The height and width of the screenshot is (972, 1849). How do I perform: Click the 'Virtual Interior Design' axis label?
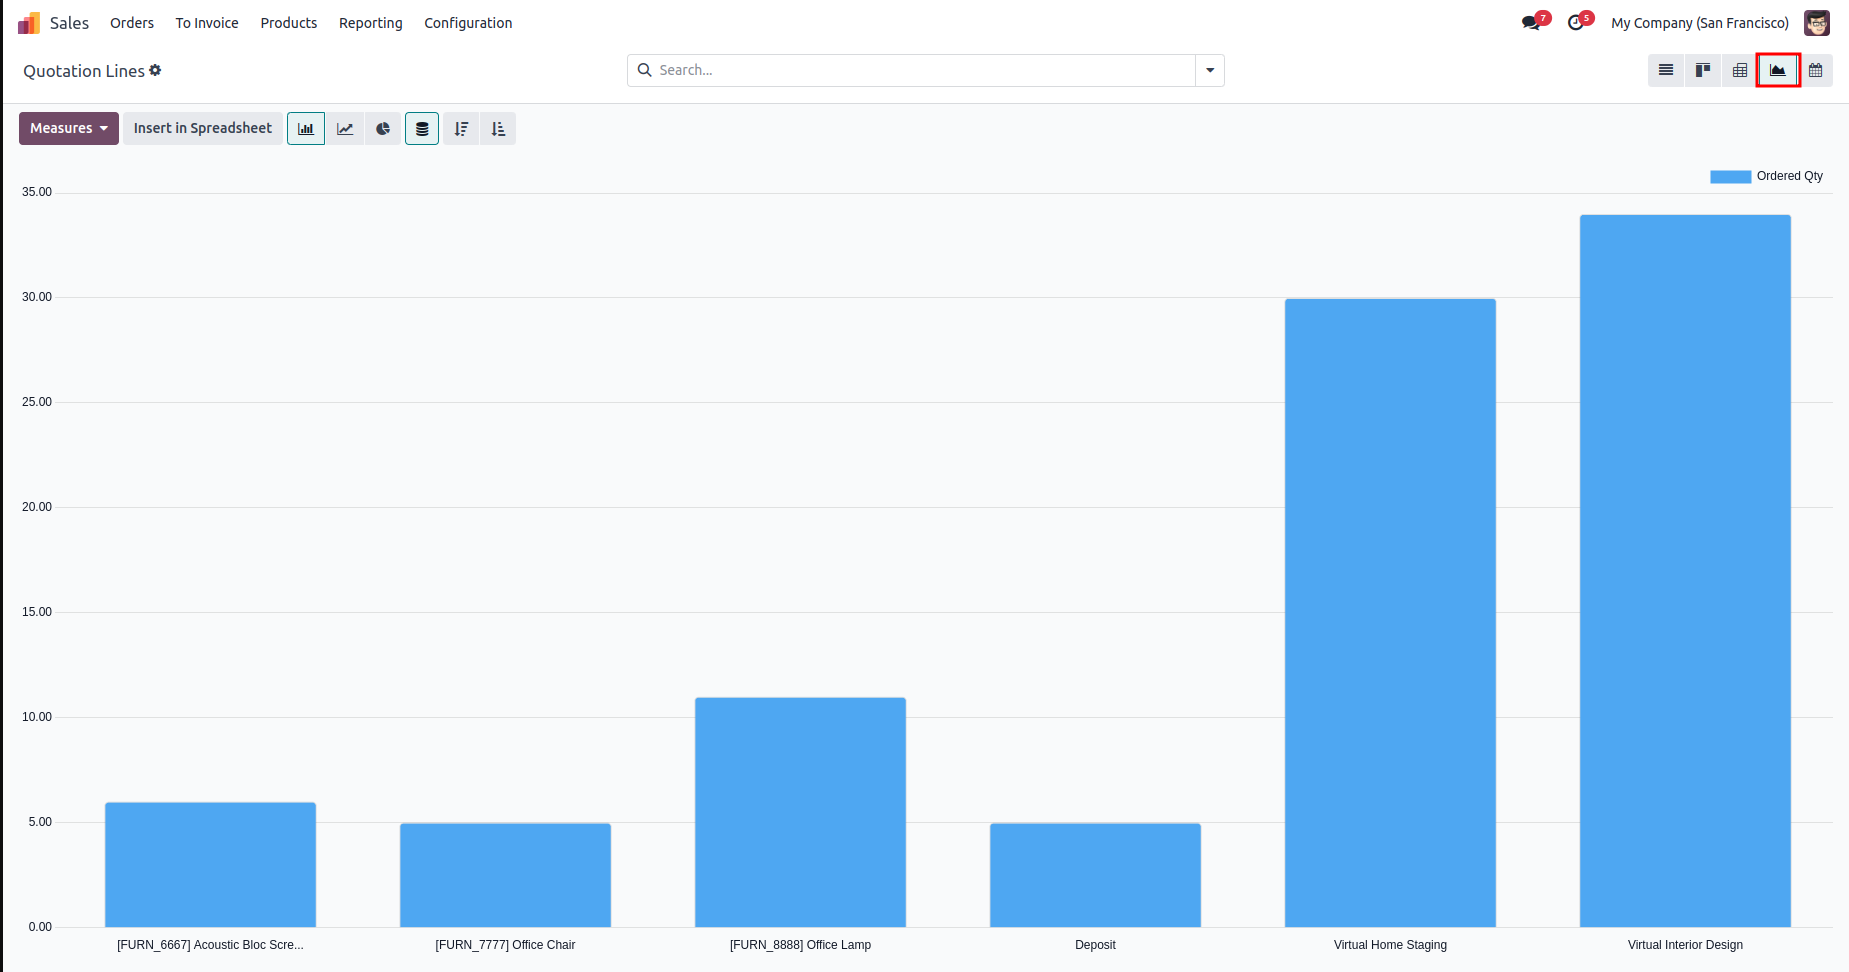1685,945
